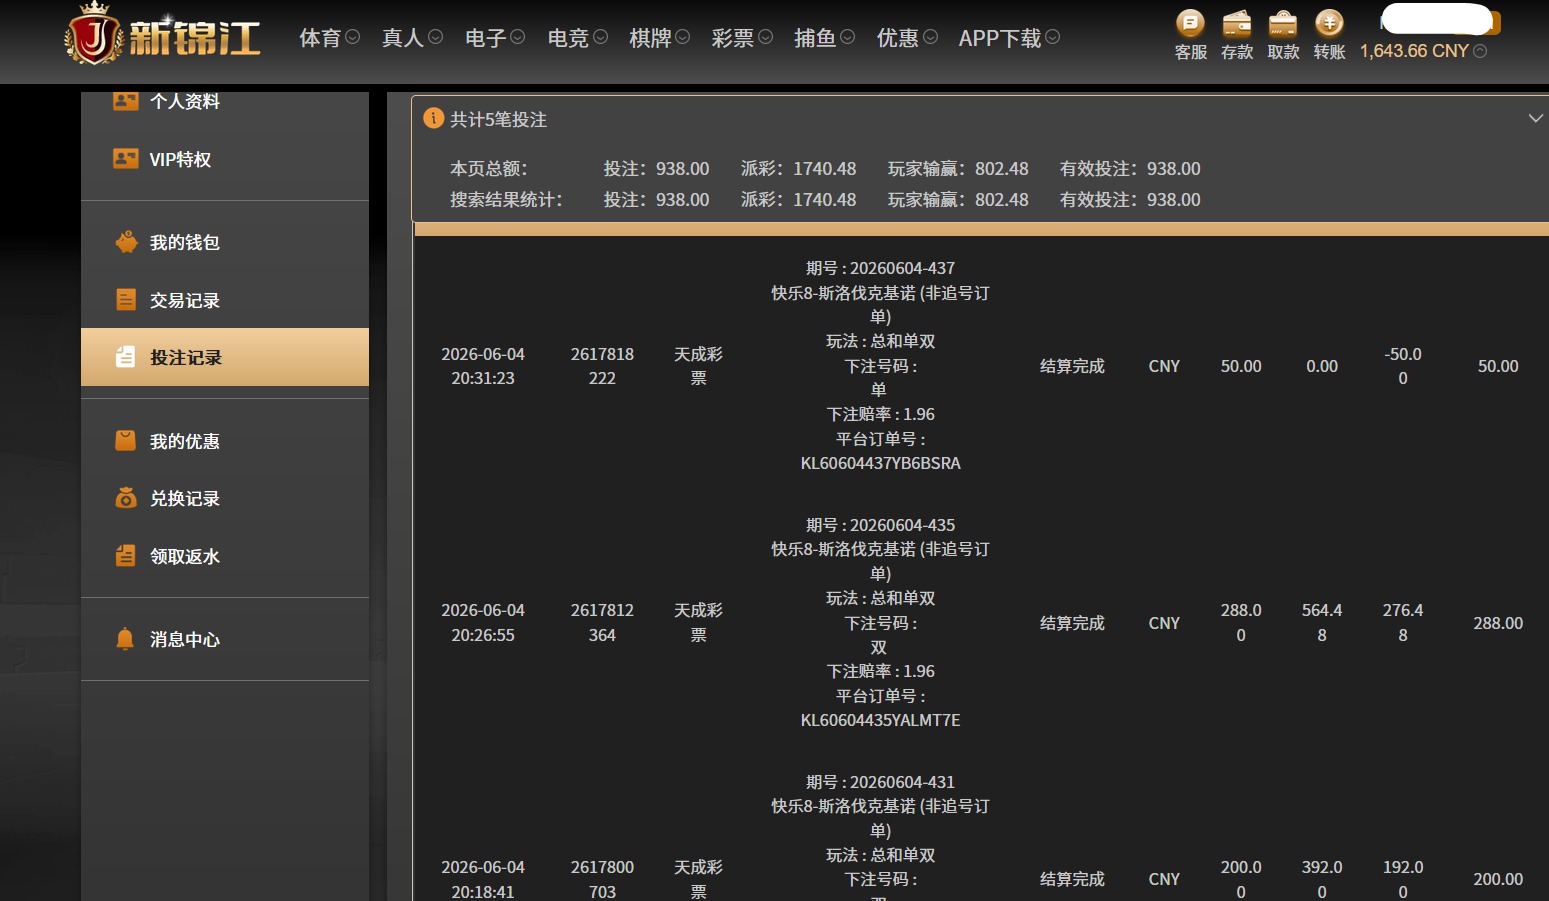Expand the 电子 menu arrow
The width and height of the screenshot is (1549, 901).
click(x=517, y=37)
